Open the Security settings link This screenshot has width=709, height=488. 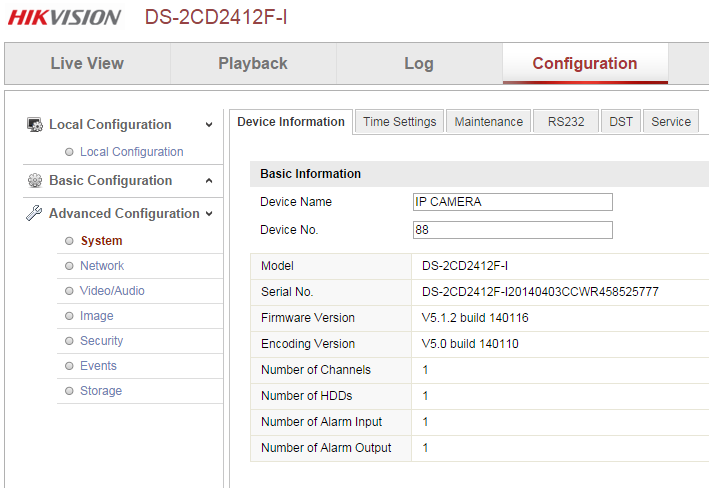click(101, 341)
